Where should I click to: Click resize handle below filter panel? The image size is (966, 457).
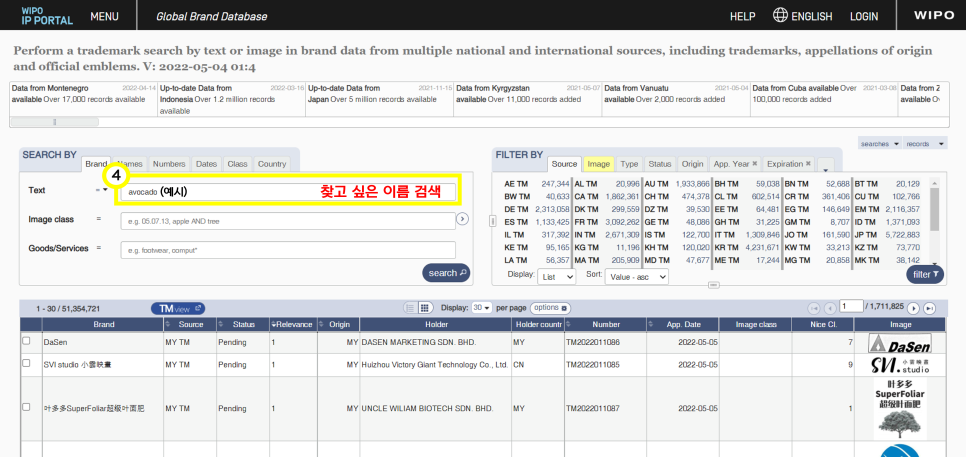(x=714, y=285)
